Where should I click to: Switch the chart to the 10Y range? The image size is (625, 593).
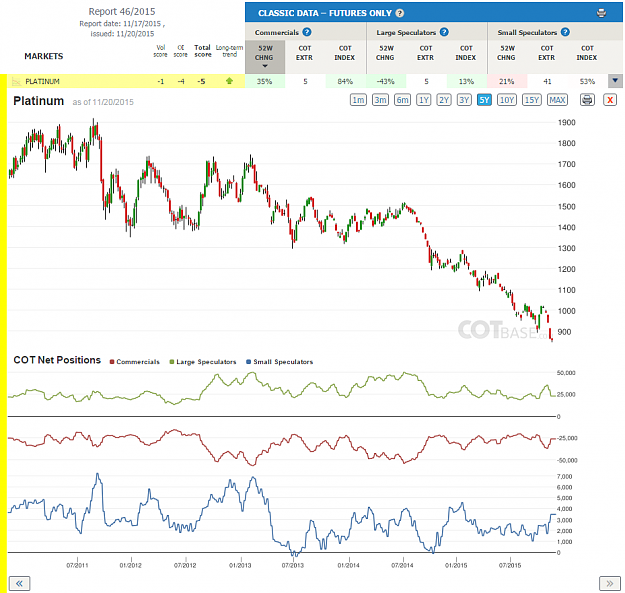coord(507,100)
